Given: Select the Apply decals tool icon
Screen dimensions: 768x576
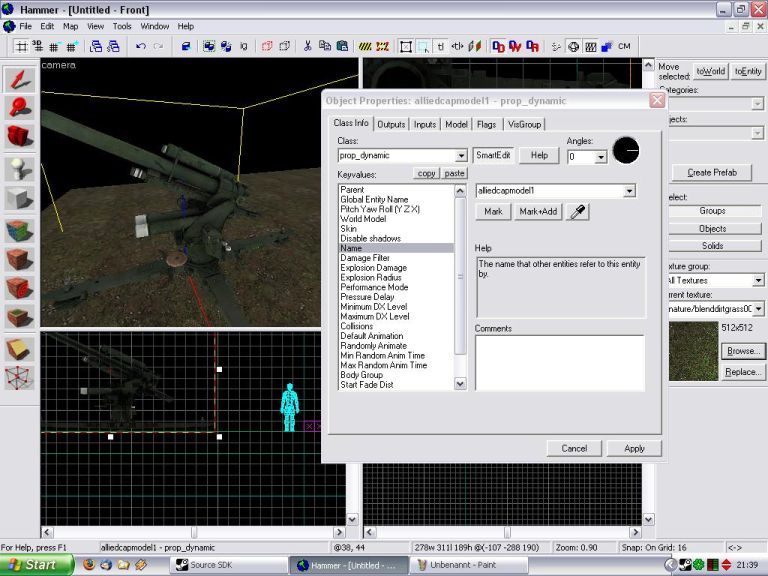Looking at the screenshot, I should (19, 288).
